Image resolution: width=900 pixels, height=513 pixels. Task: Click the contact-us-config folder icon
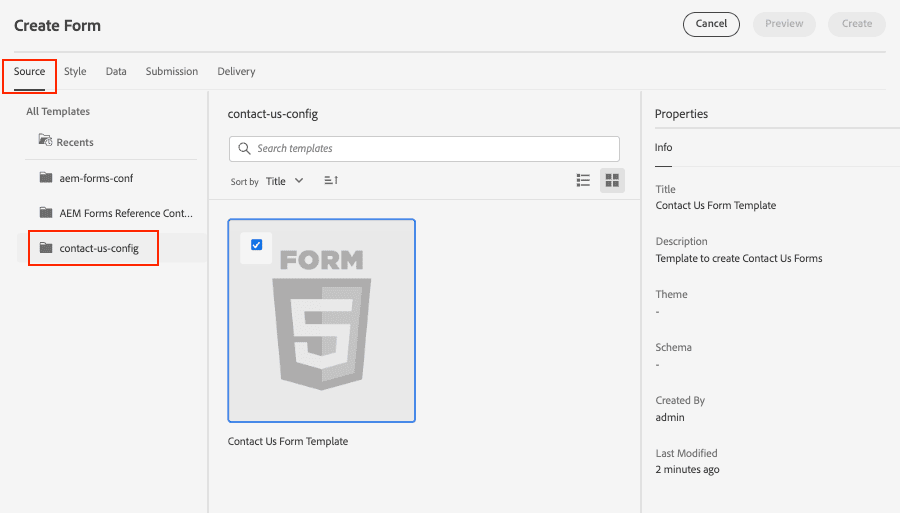coord(46,247)
